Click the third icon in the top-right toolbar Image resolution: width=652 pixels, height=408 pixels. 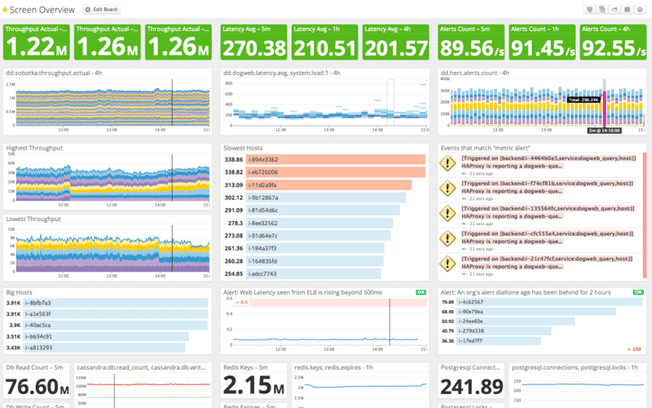pyautogui.click(x=614, y=9)
